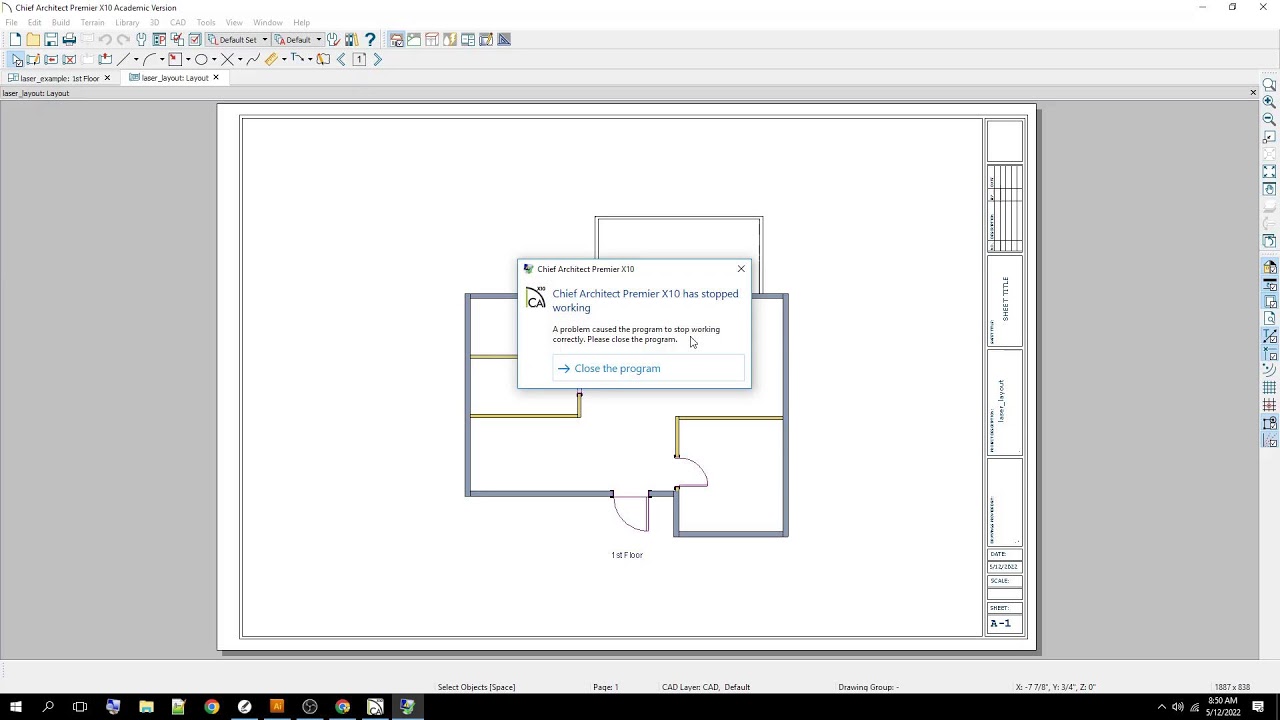Click the drafting triangle icon in top toolbar

(x=504, y=39)
